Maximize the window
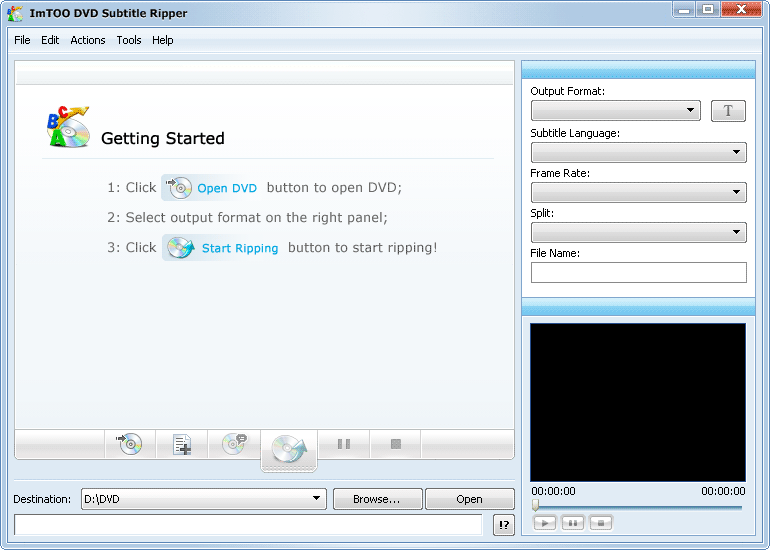The width and height of the screenshot is (770, 550). [708, 9]
